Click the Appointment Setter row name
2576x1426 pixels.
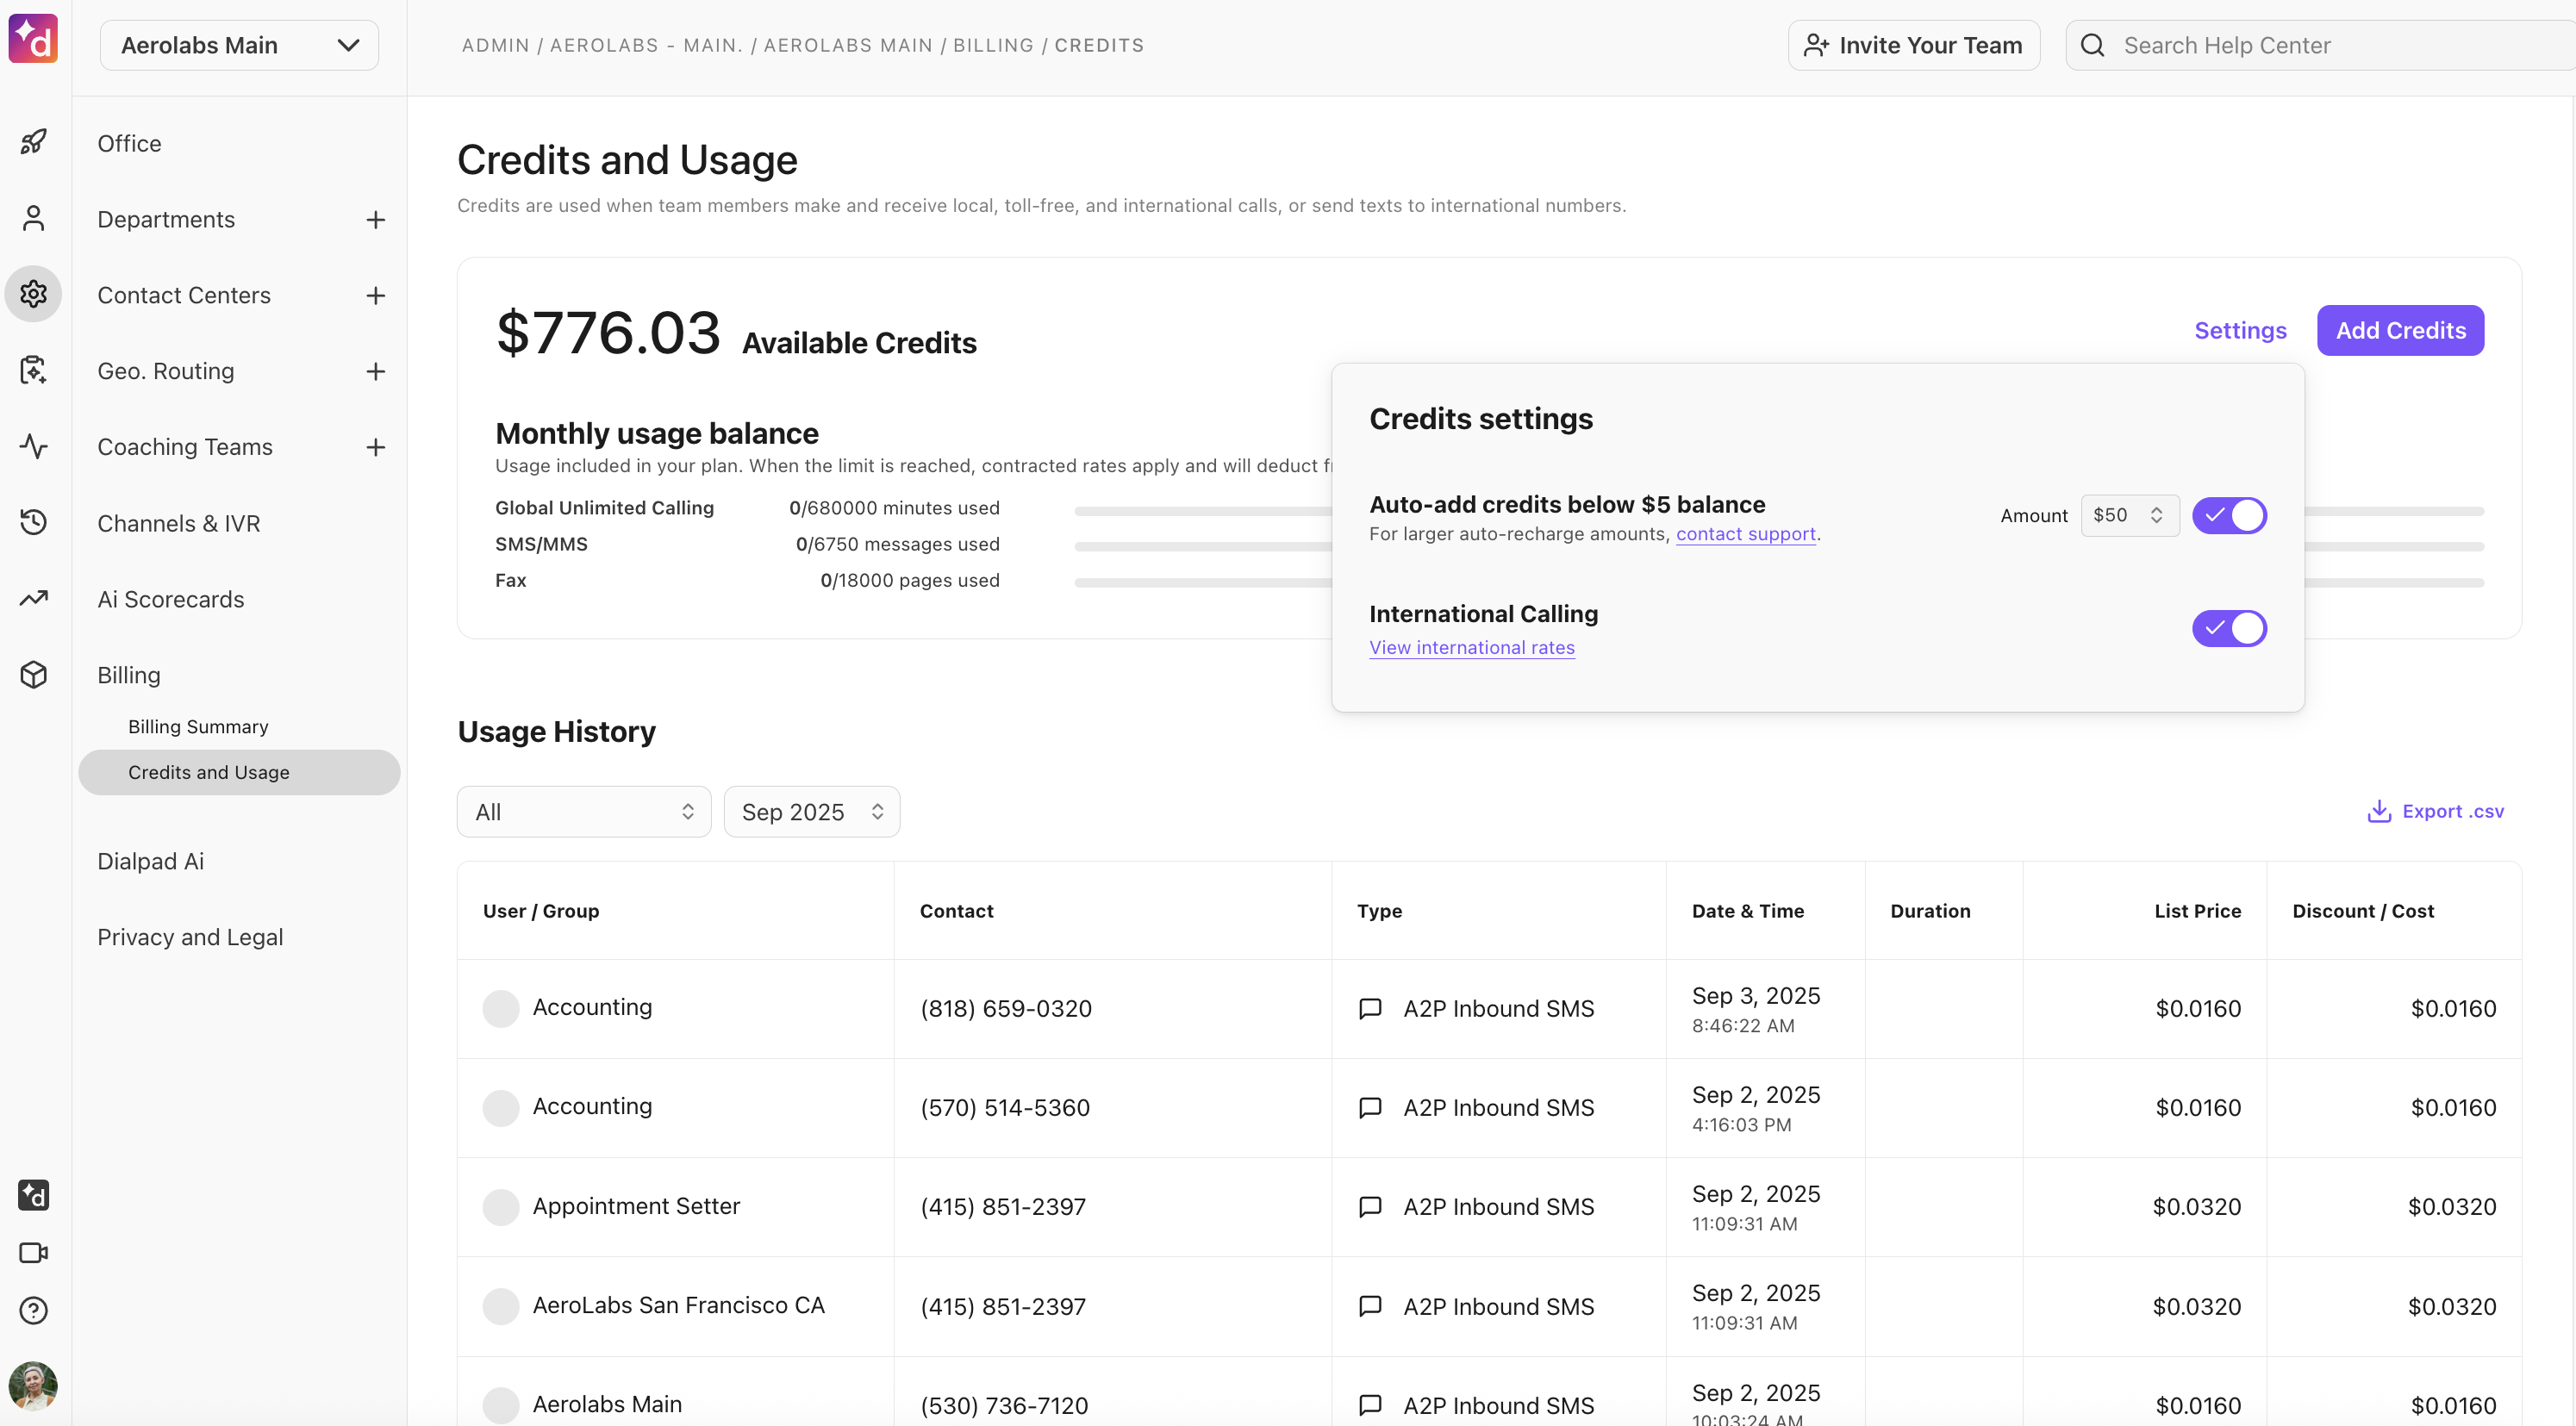(636, 1206)
